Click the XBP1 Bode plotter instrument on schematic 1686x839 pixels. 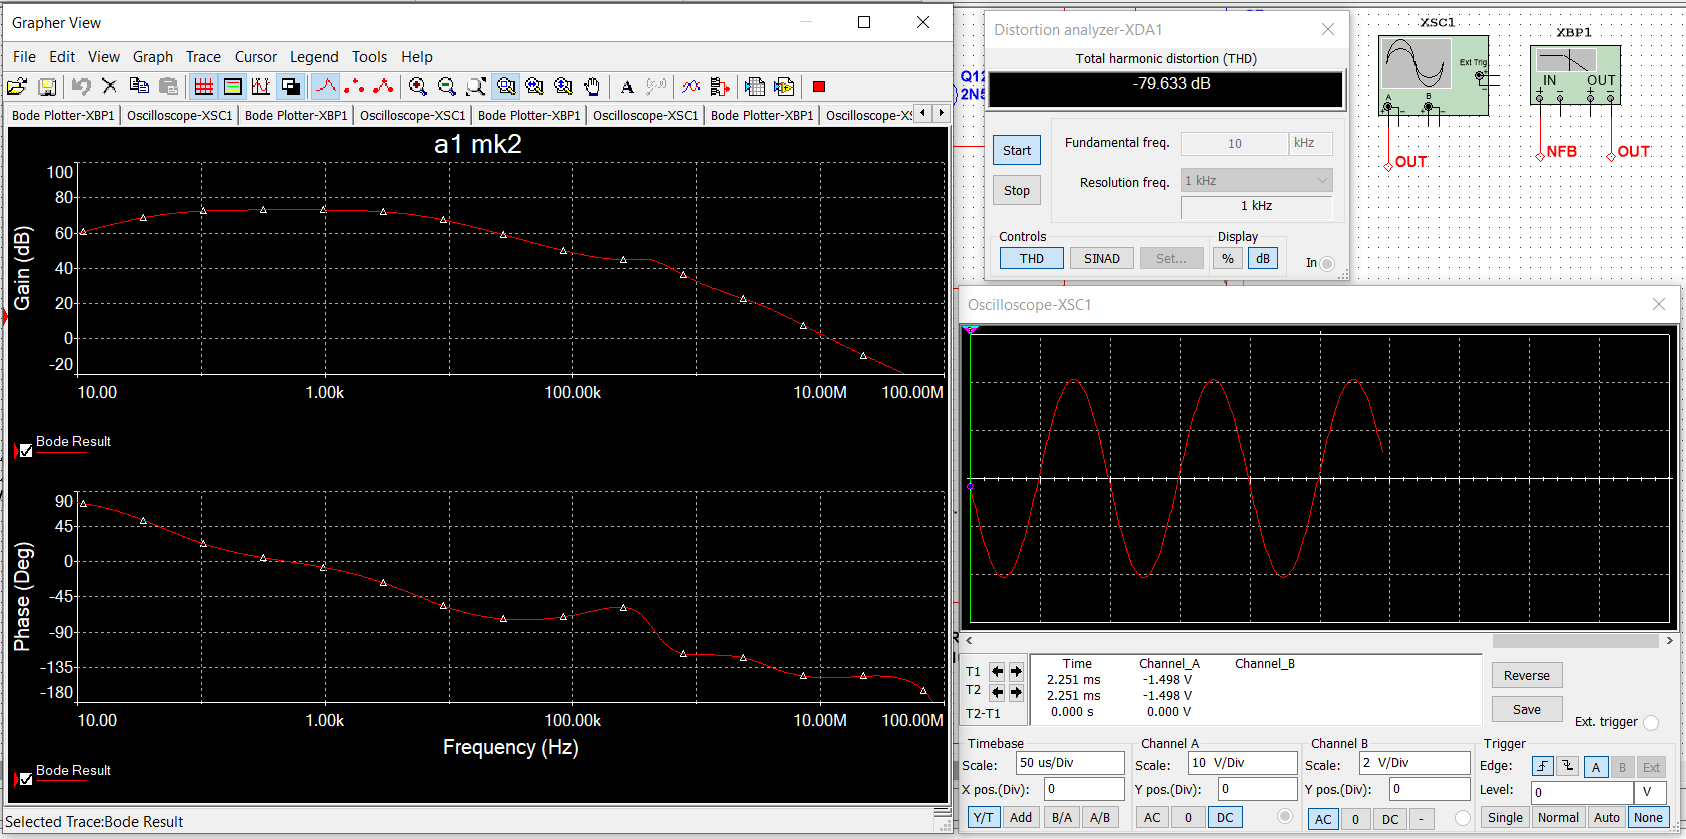(1575, 74)
